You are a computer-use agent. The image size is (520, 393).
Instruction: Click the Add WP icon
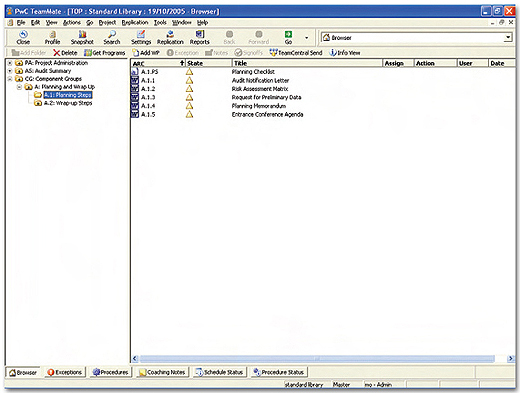coord(136,53)
